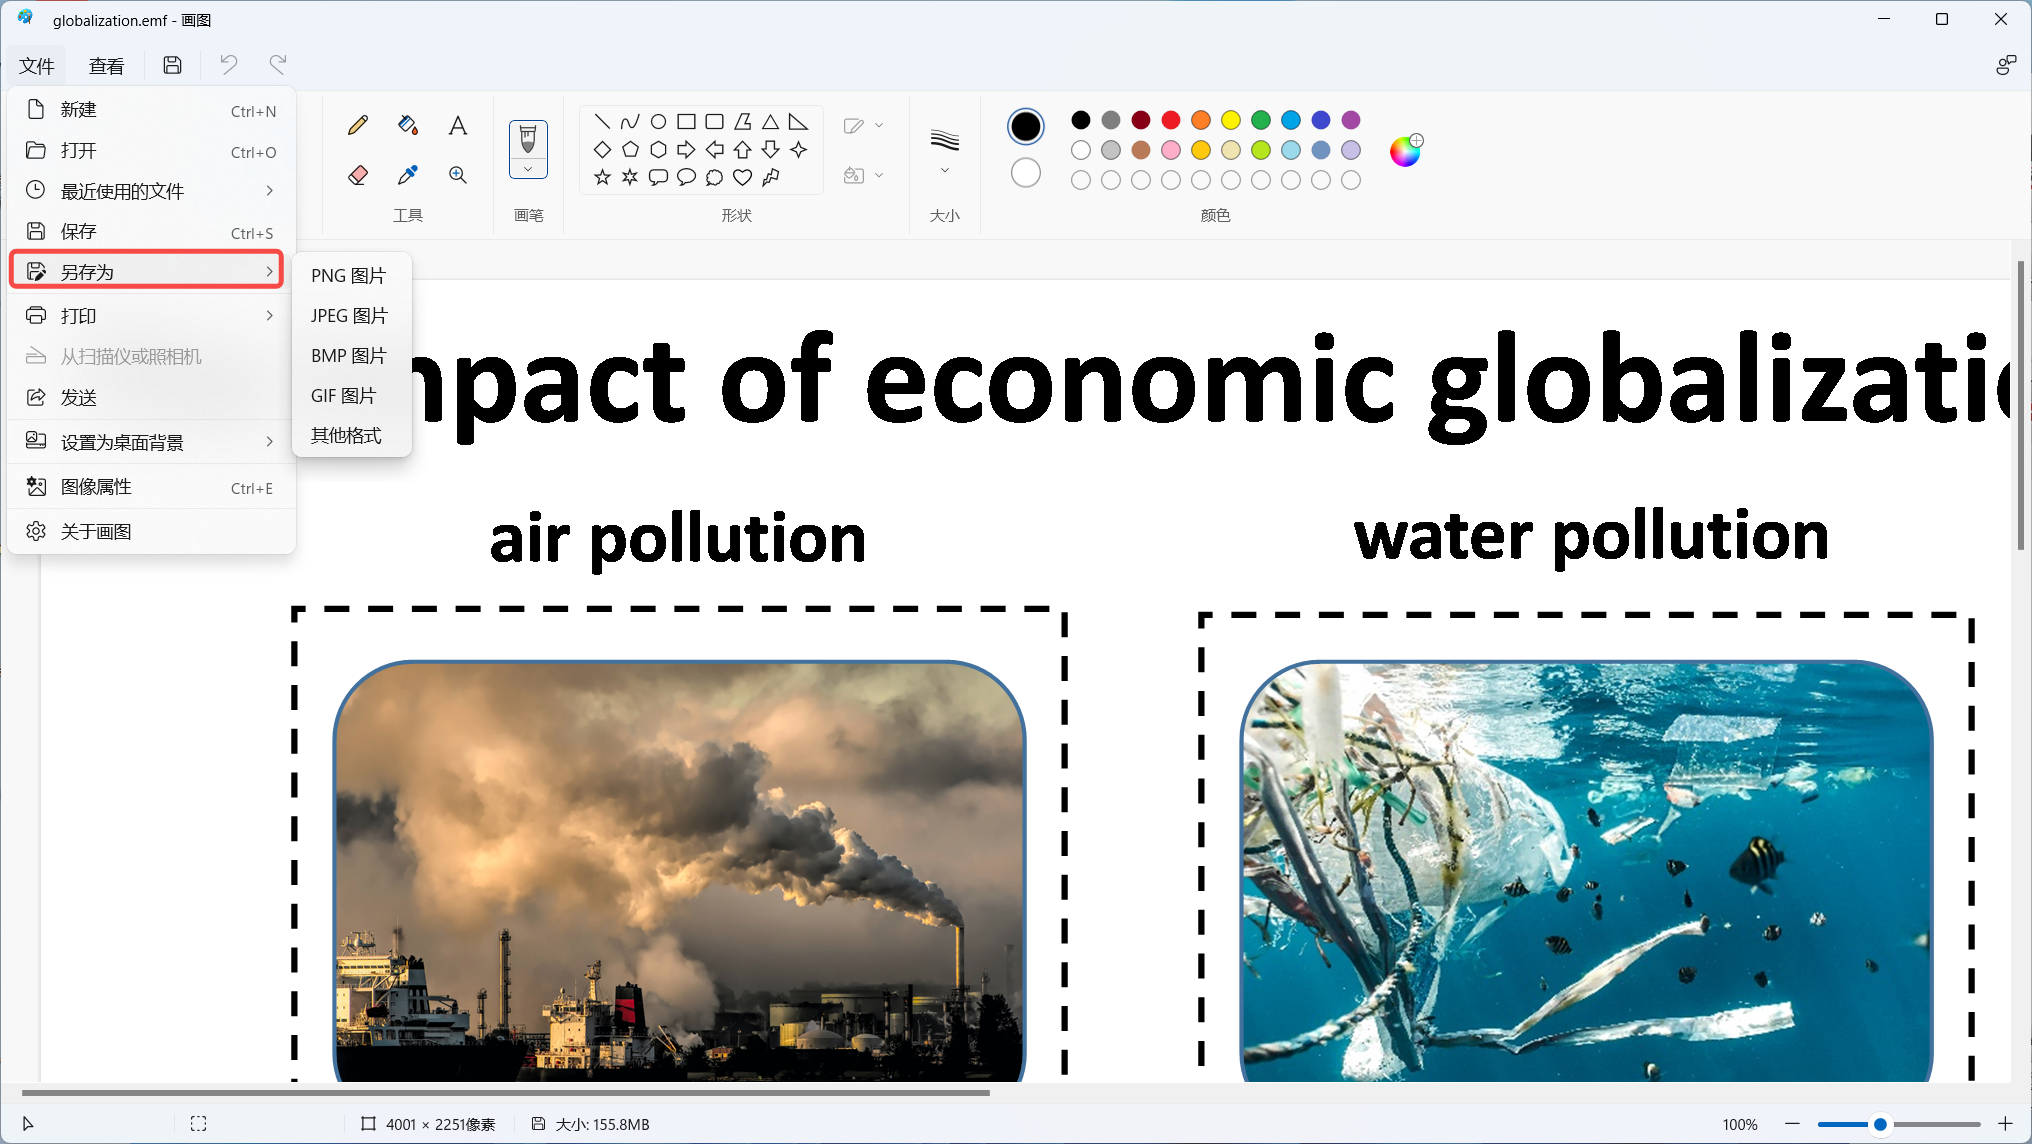
Task: Click the horizontal canvas scrollbar
Action: click(505, 1092)
